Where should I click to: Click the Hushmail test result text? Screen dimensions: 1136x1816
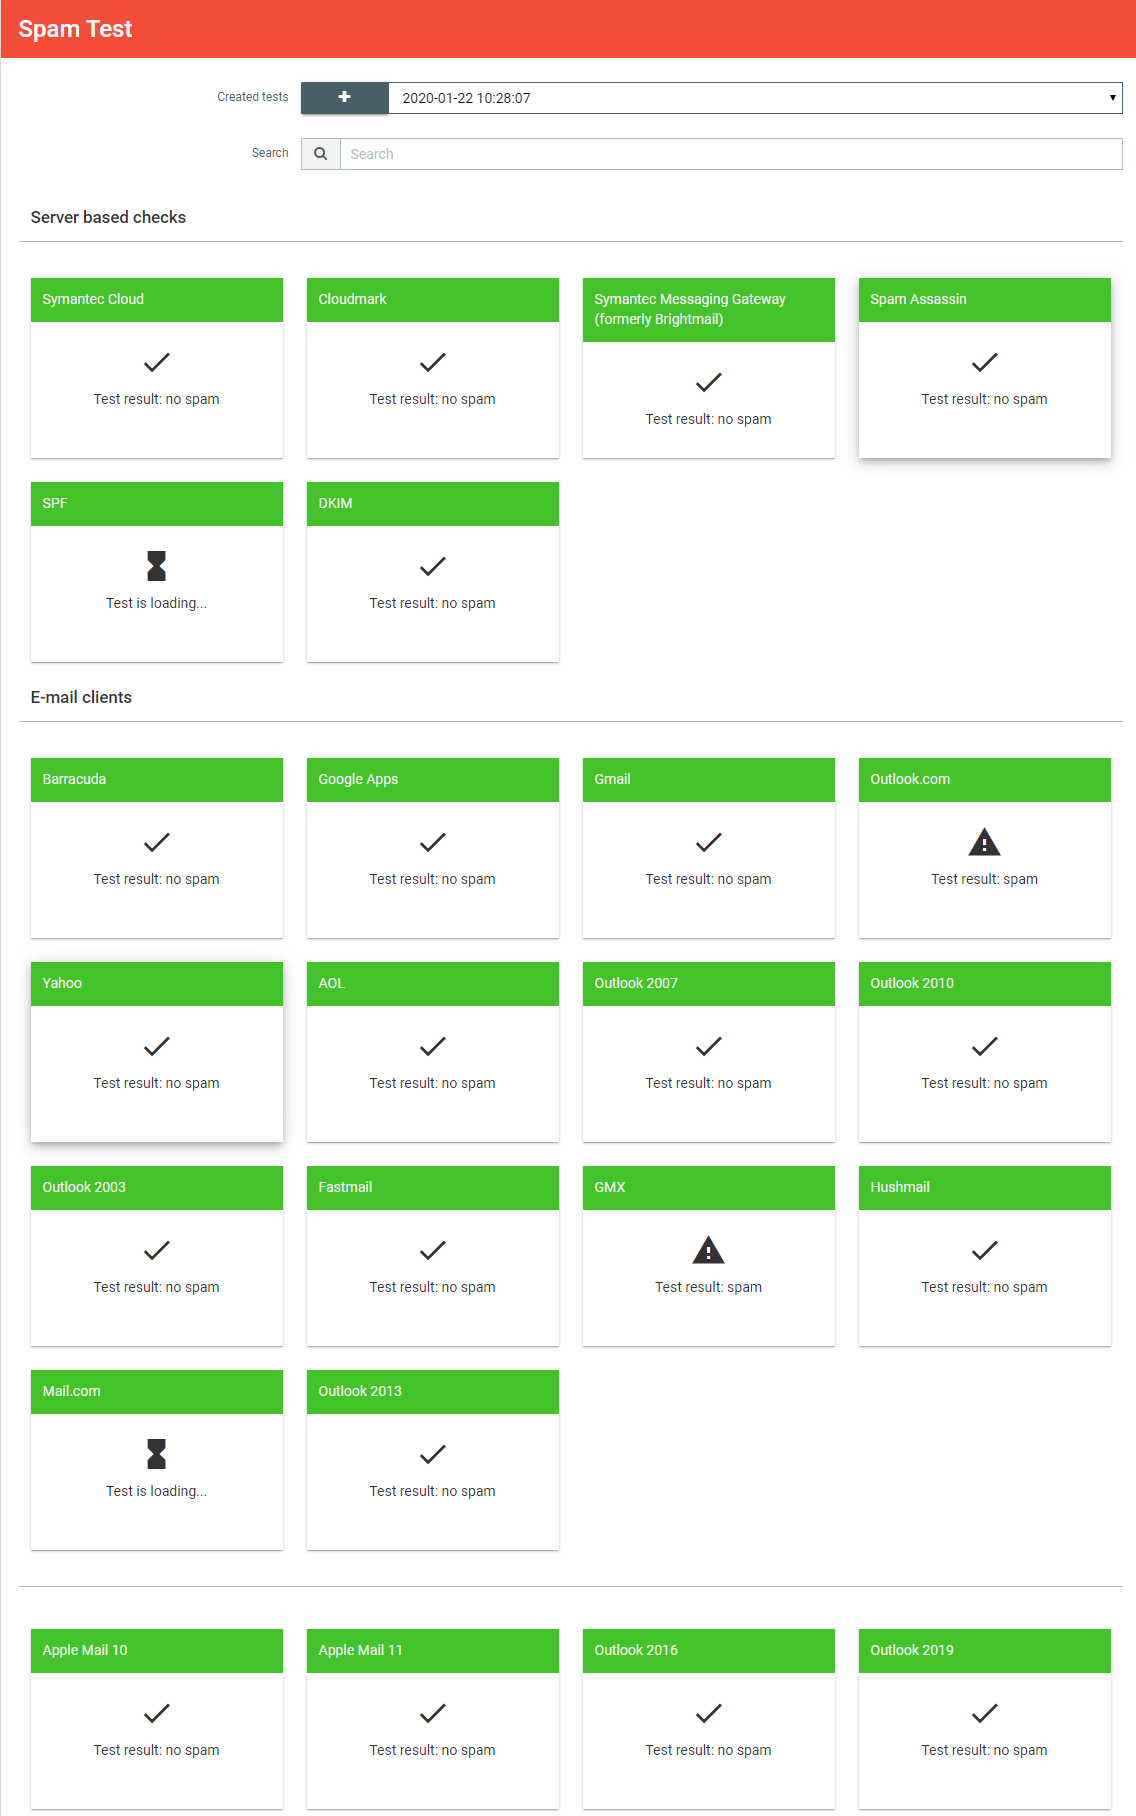click(x=984, y=1287)
